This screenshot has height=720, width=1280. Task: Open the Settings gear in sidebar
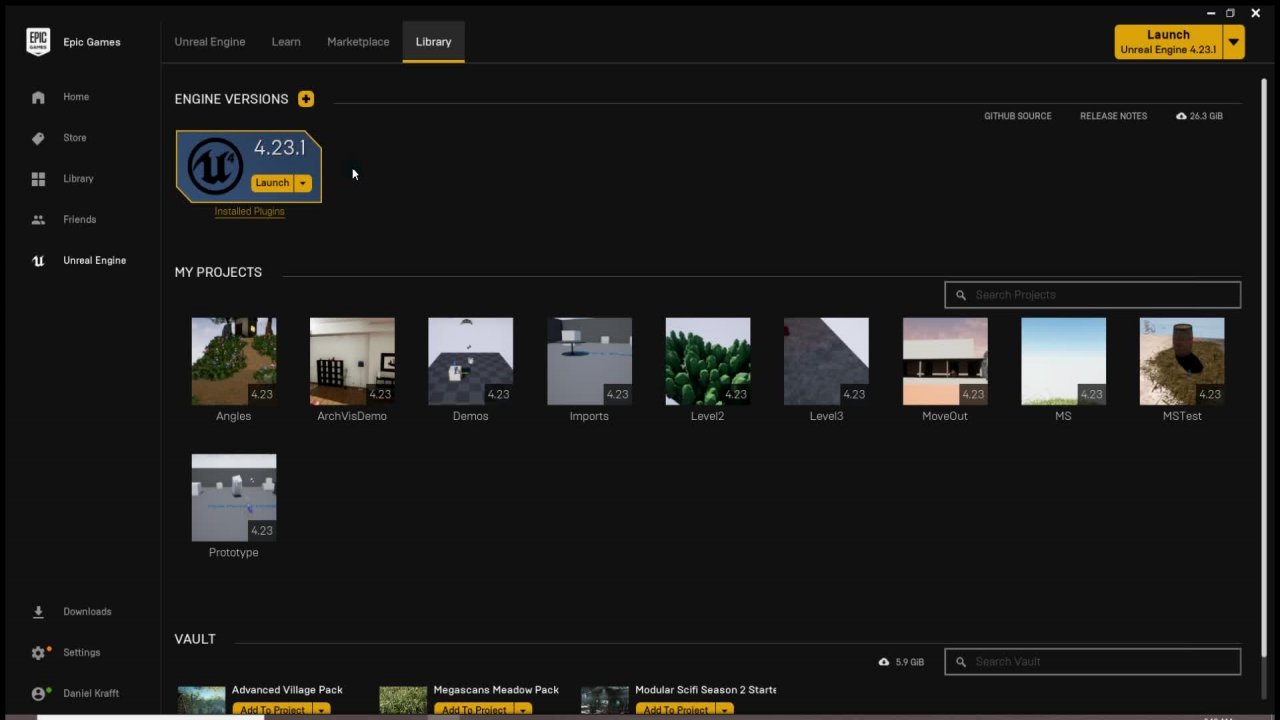[39, 653]
